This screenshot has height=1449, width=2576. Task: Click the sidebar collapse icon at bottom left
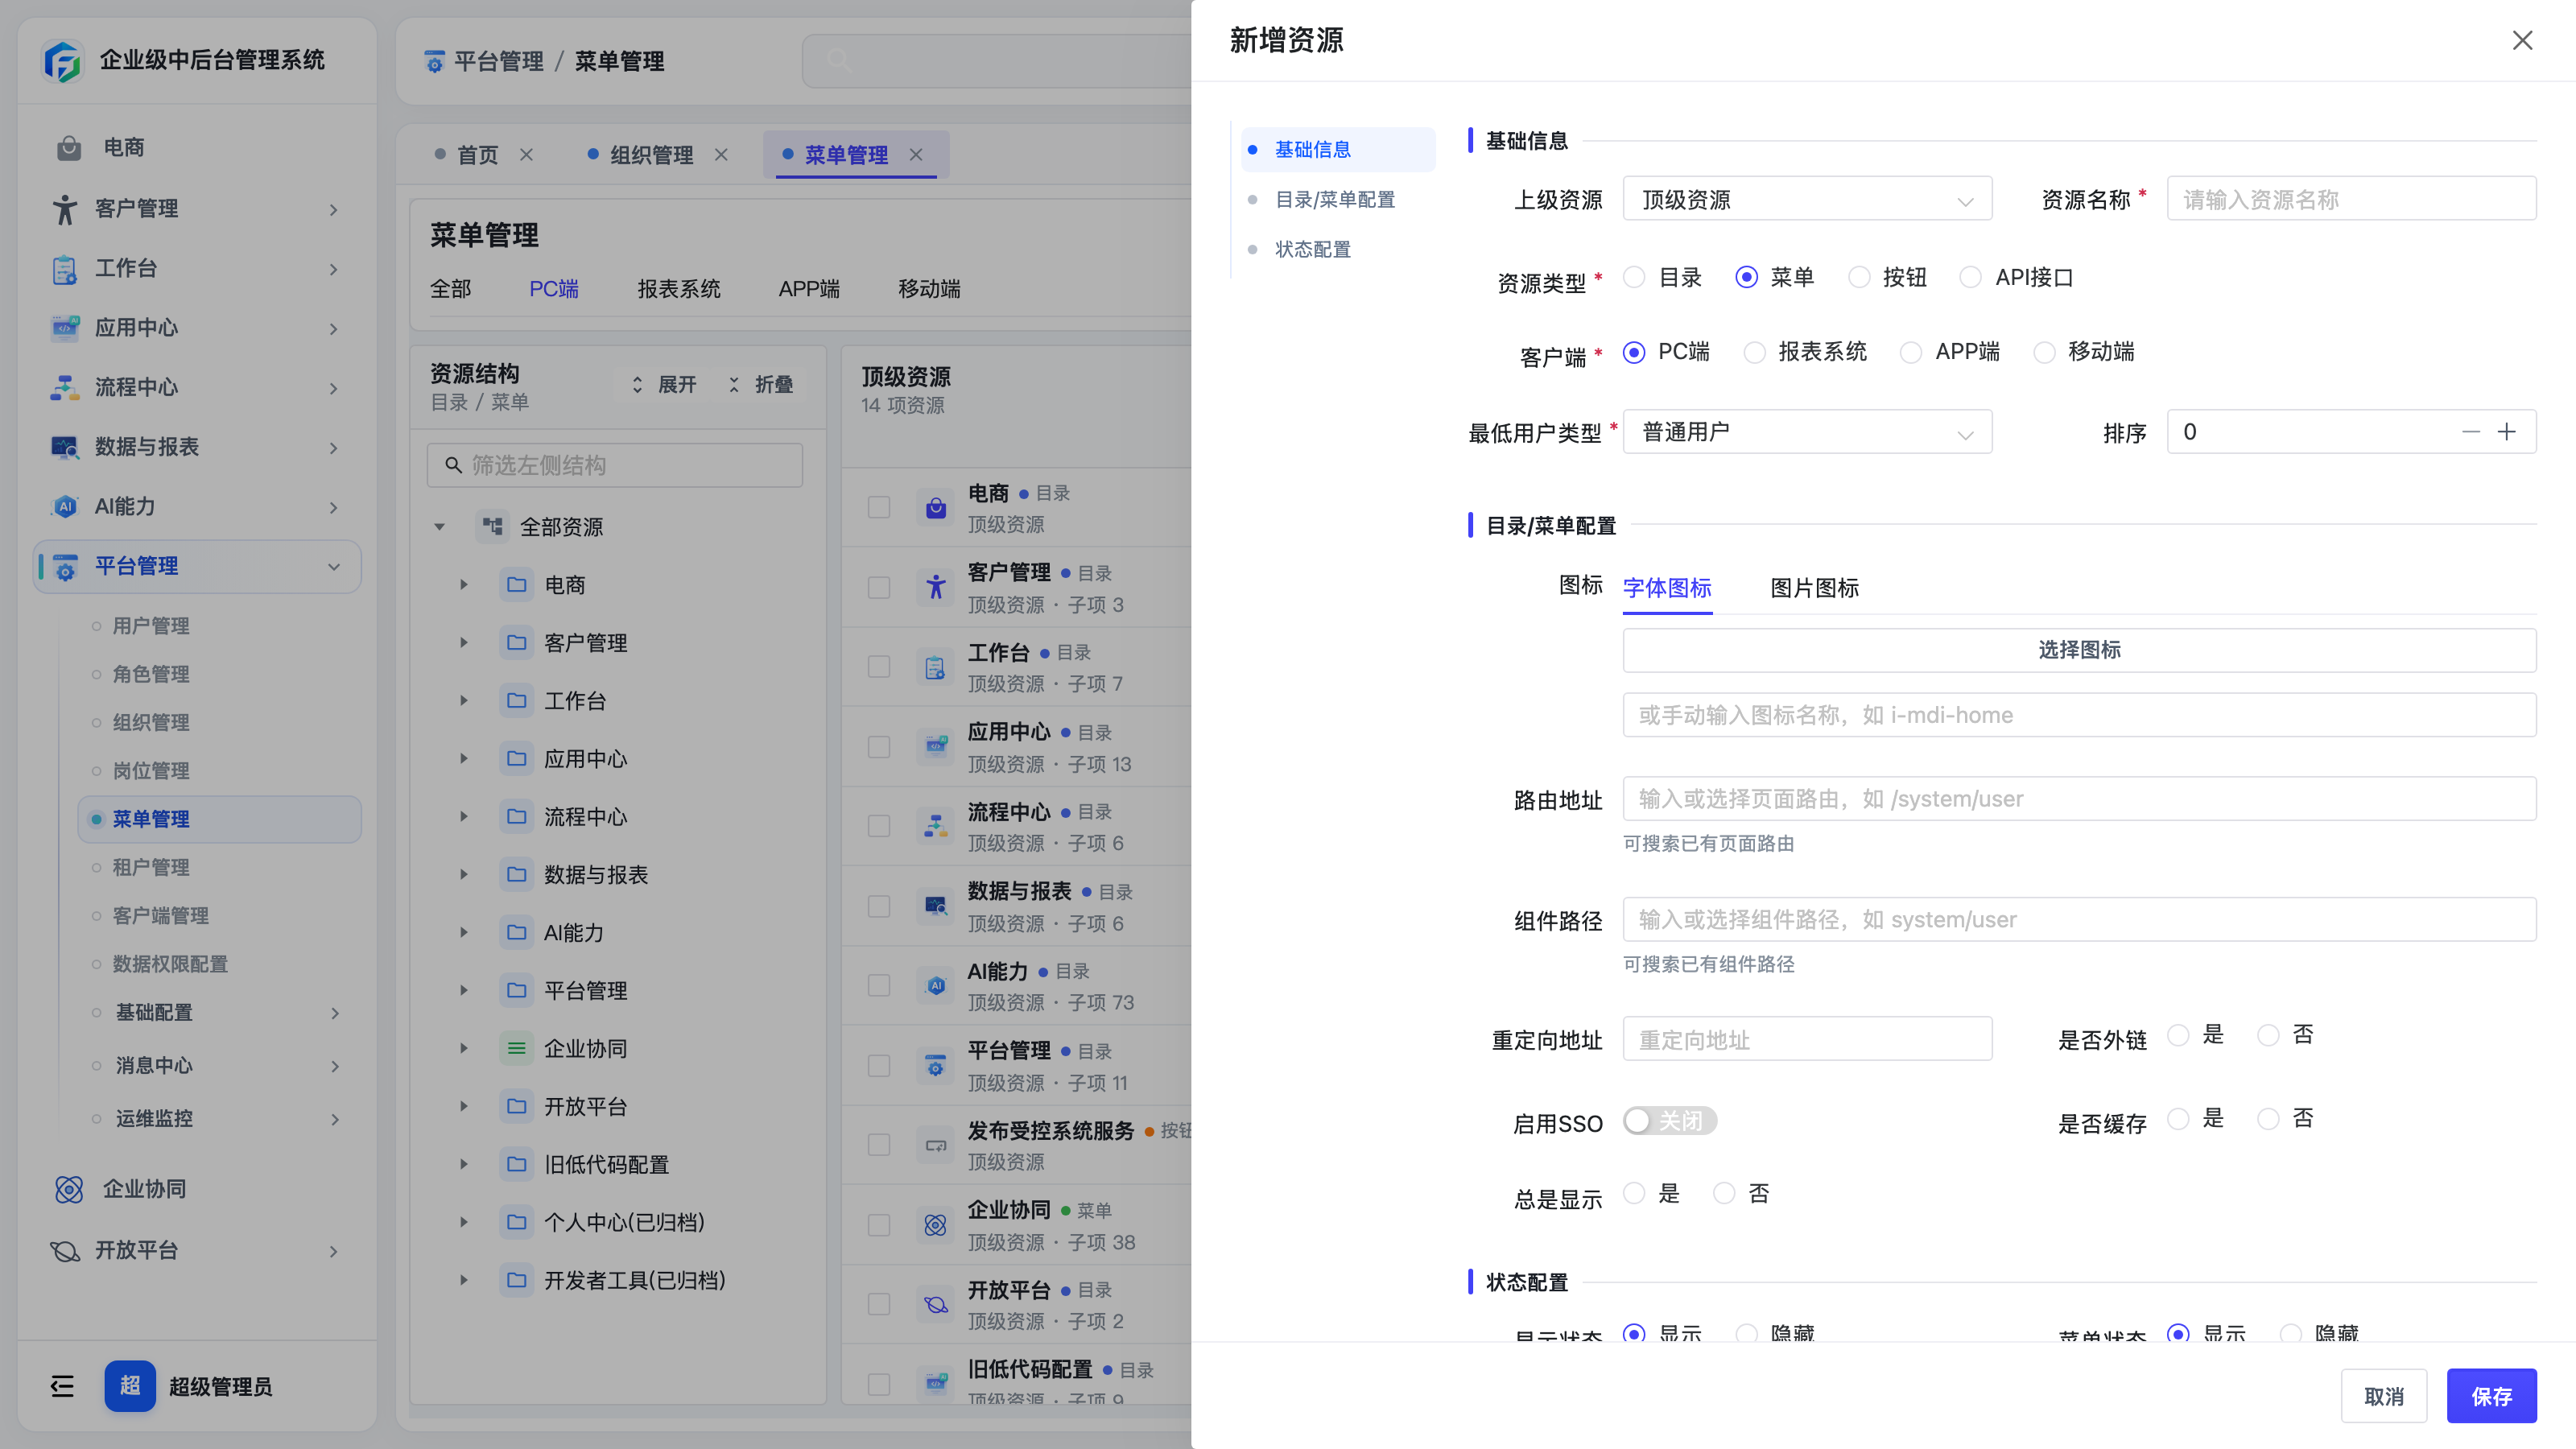[62, 1386]
